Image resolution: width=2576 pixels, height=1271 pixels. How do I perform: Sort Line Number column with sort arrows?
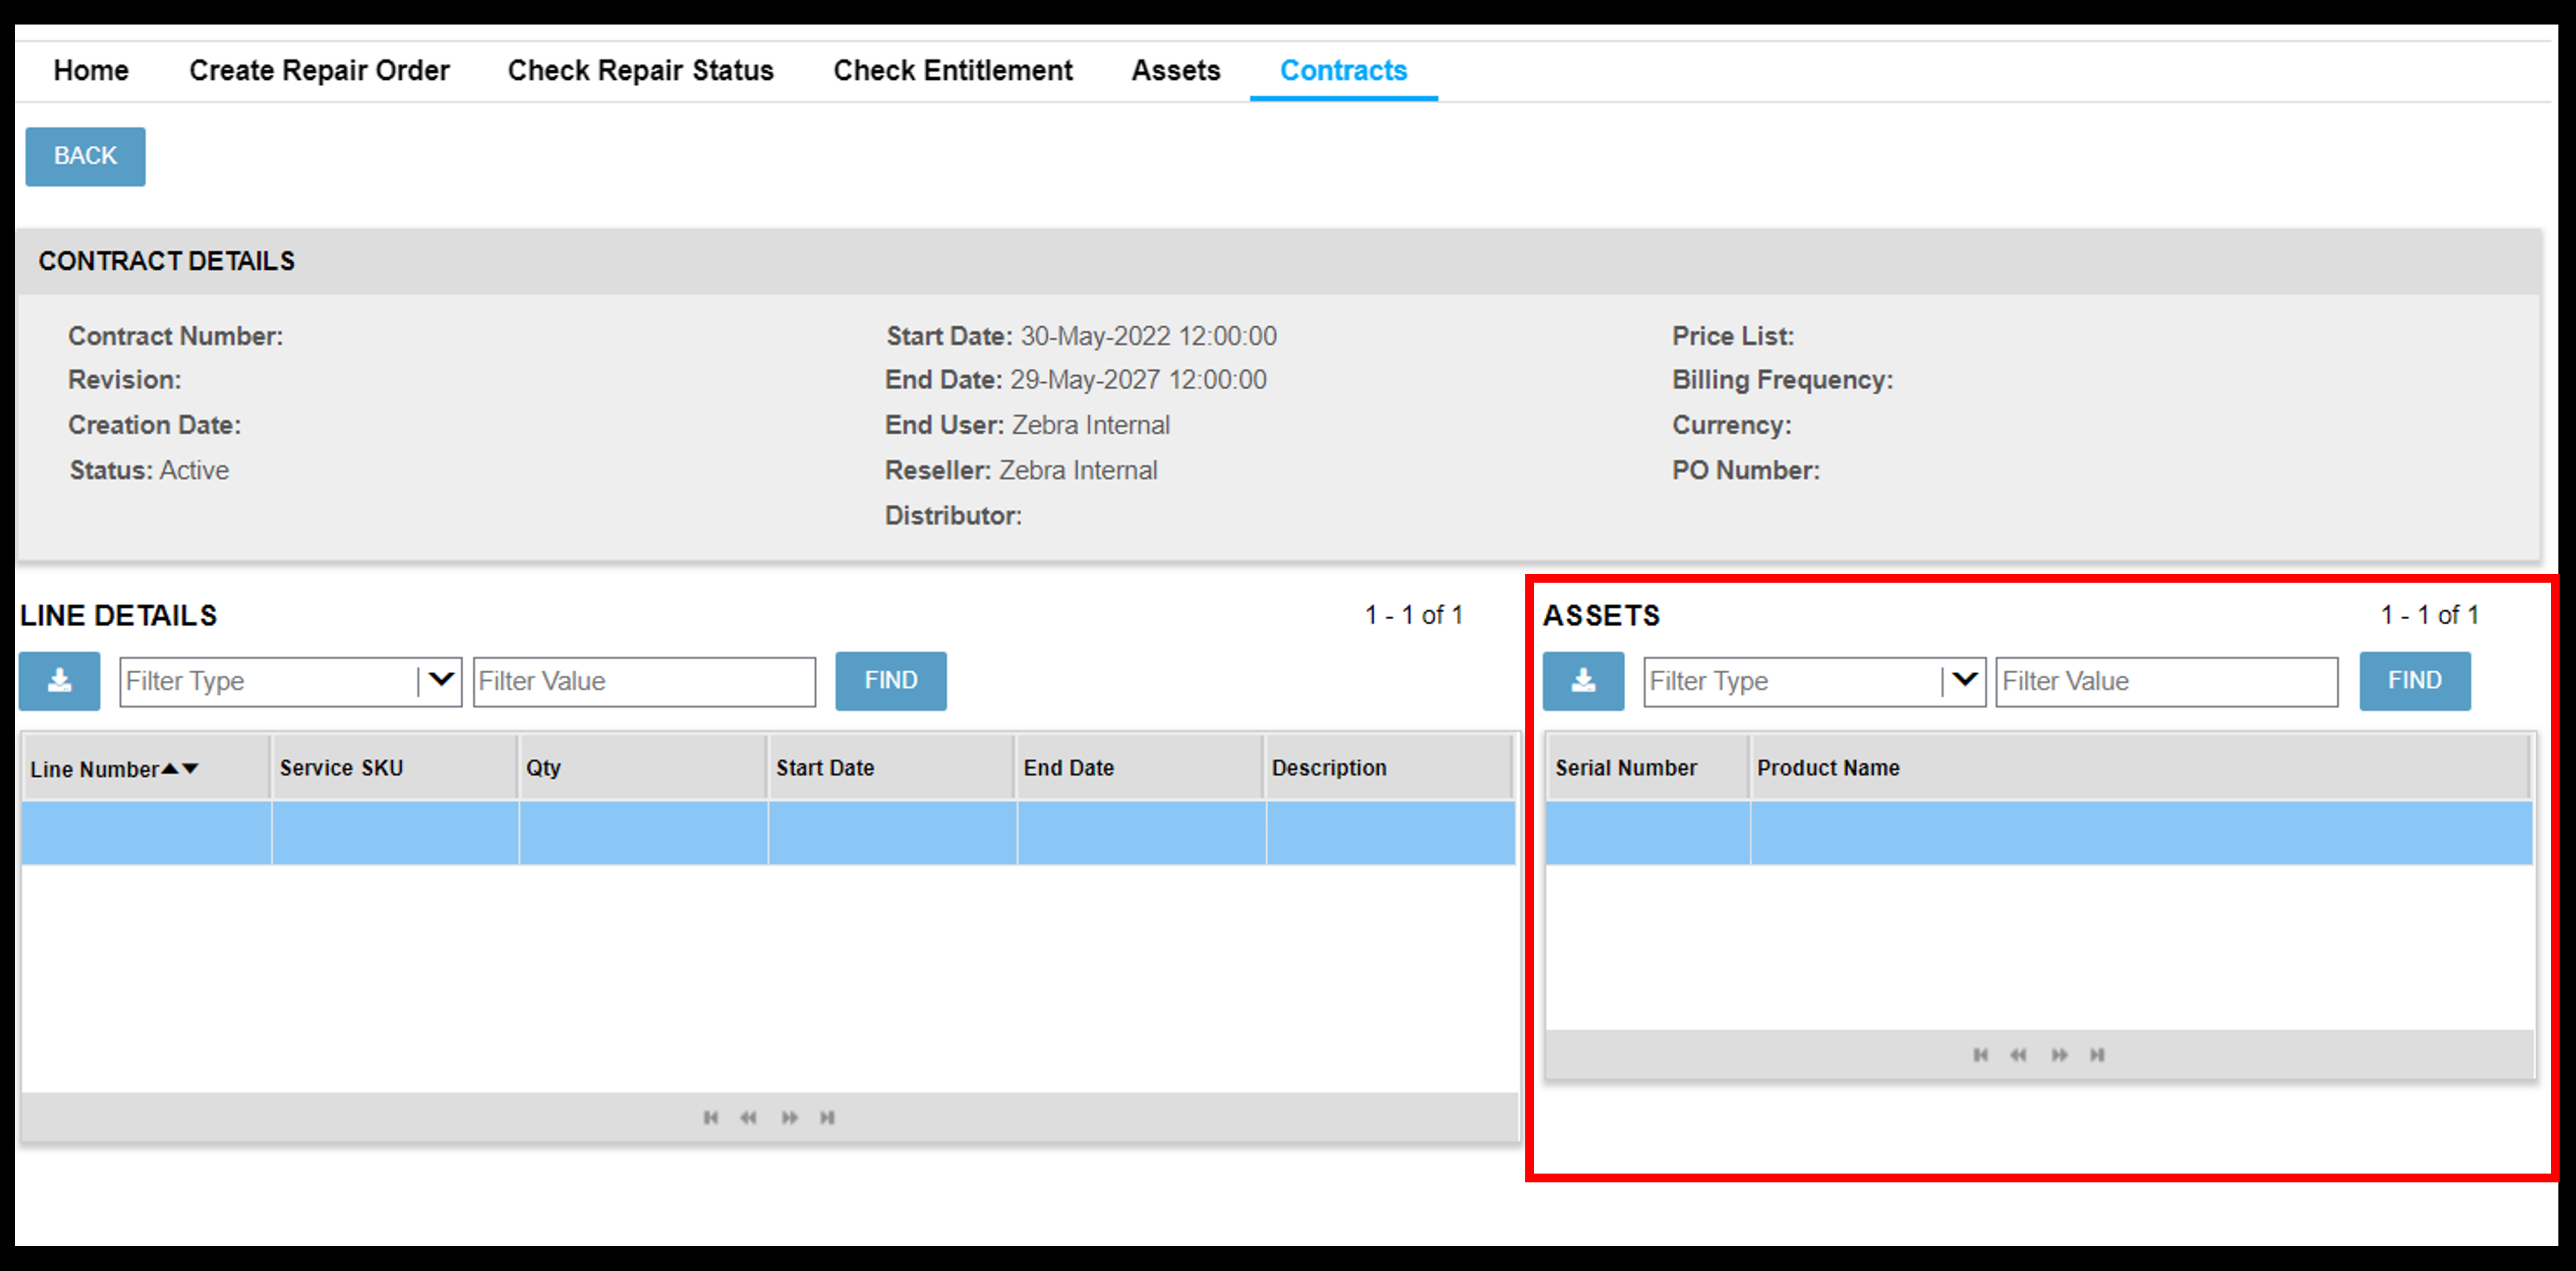click(x=180, y=768)
